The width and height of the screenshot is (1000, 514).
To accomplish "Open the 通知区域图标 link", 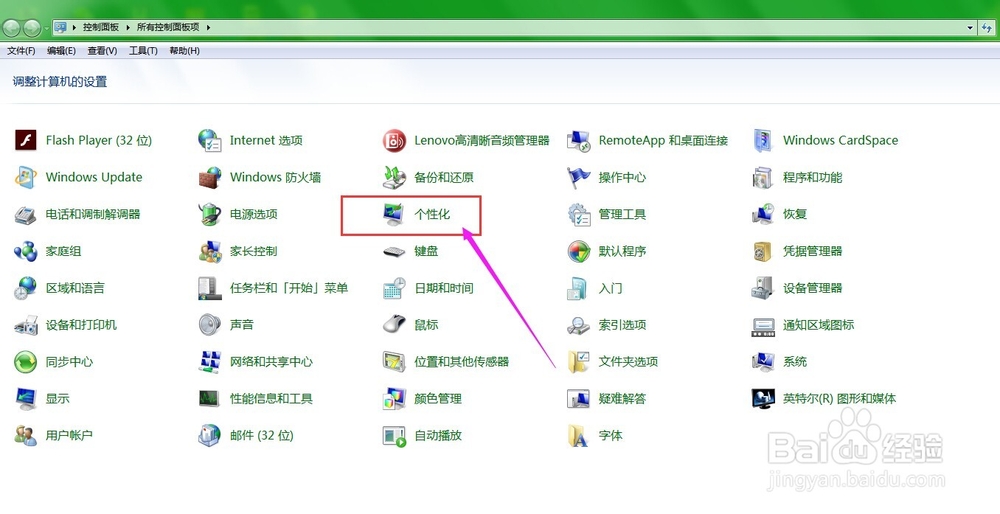I will coord(818,325).
